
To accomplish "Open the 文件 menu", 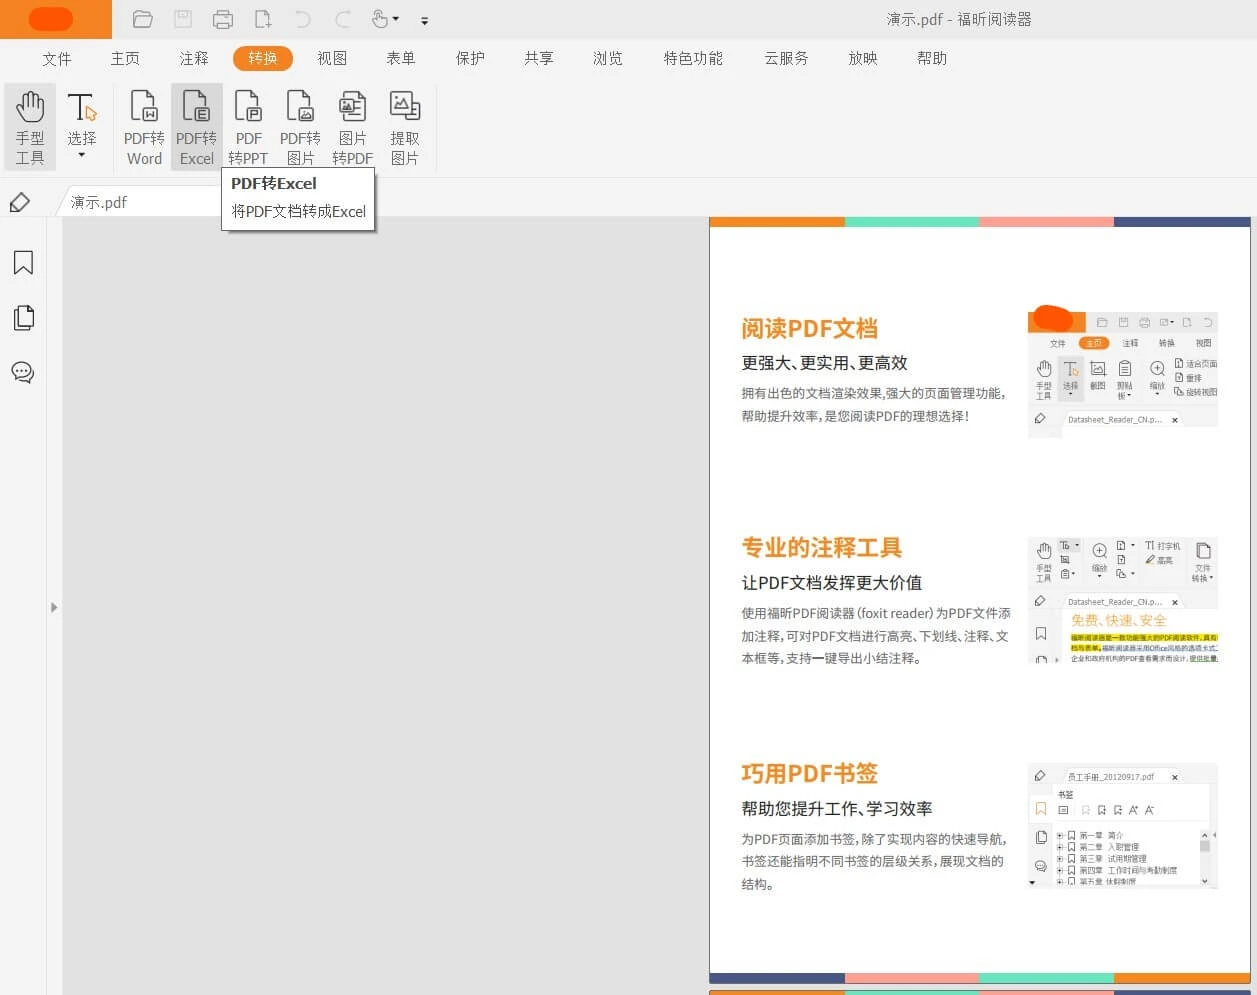I will coord(57,58).
